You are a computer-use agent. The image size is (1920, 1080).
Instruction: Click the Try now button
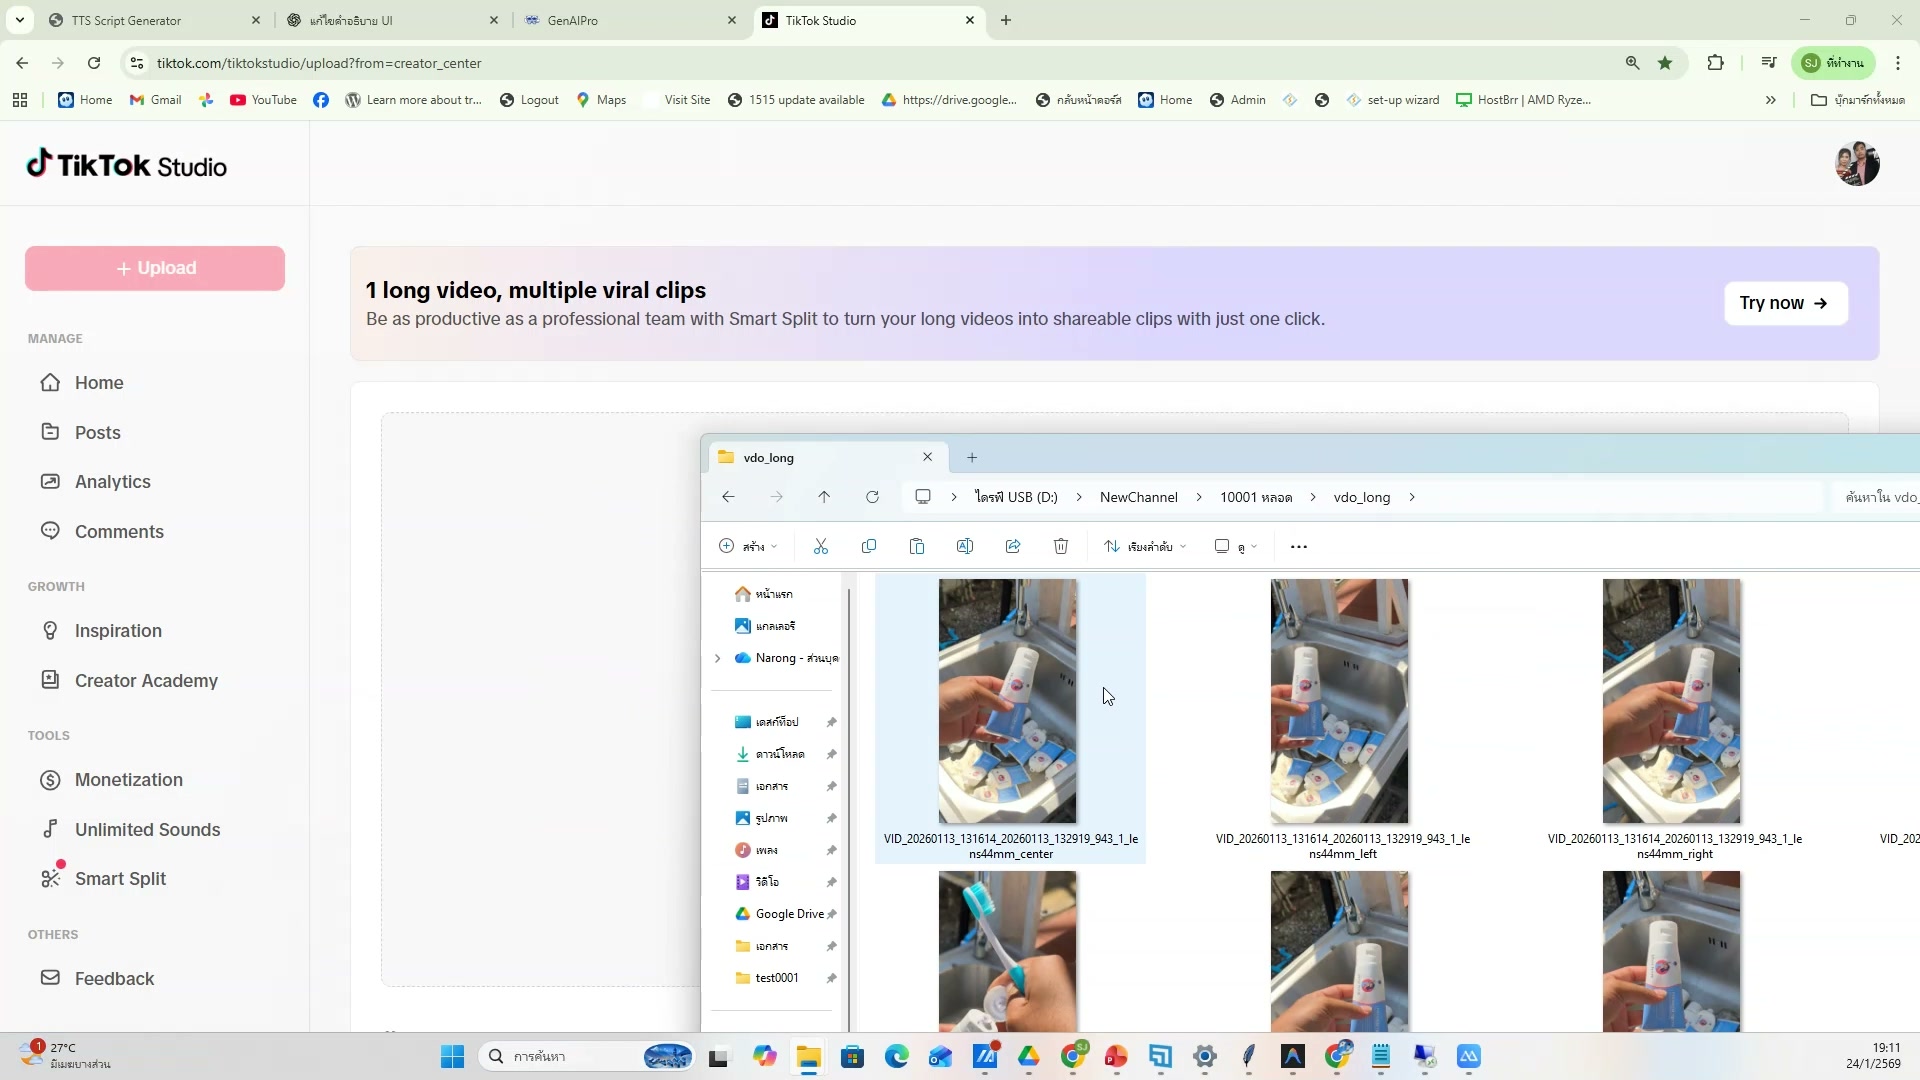point(1785,303)
